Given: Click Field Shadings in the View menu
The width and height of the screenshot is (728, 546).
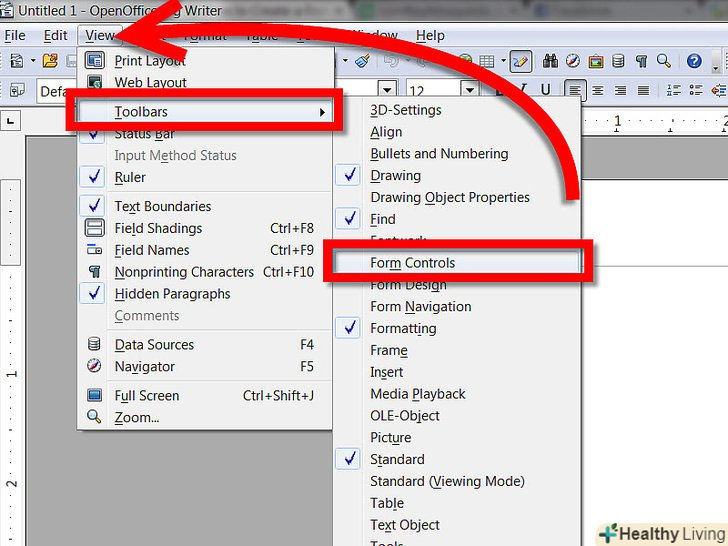Looking at the screenshot, I should [x=205, y=228].
